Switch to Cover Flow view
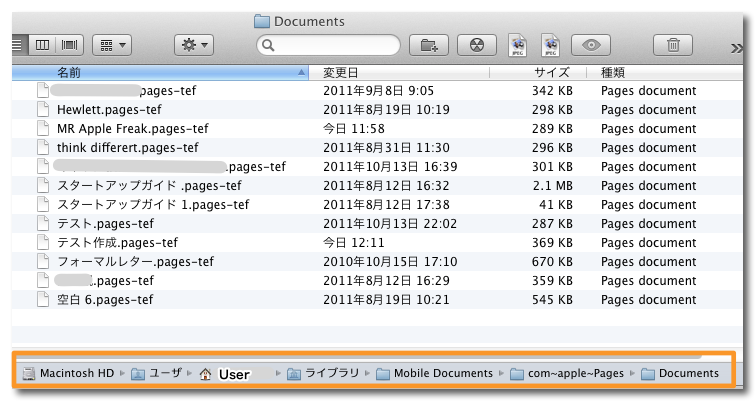Viewport: 755px width, 401px height. pyautogui.click(x=70, y=45)
